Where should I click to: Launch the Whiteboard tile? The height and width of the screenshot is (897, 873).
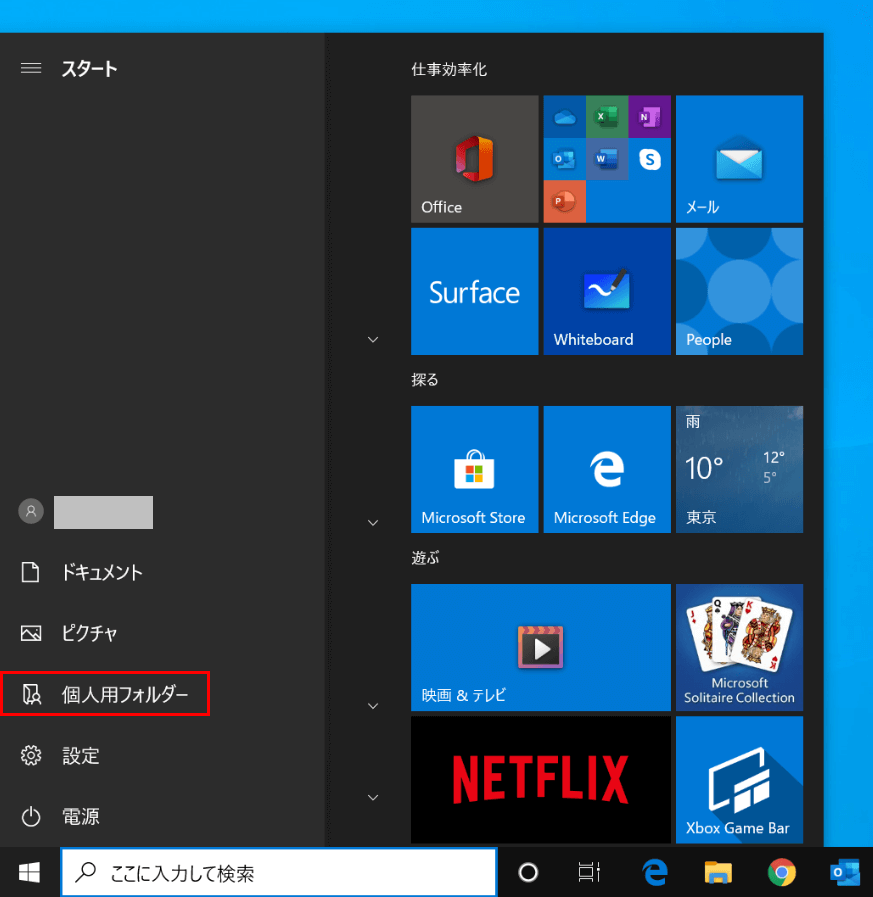[607, 291]
